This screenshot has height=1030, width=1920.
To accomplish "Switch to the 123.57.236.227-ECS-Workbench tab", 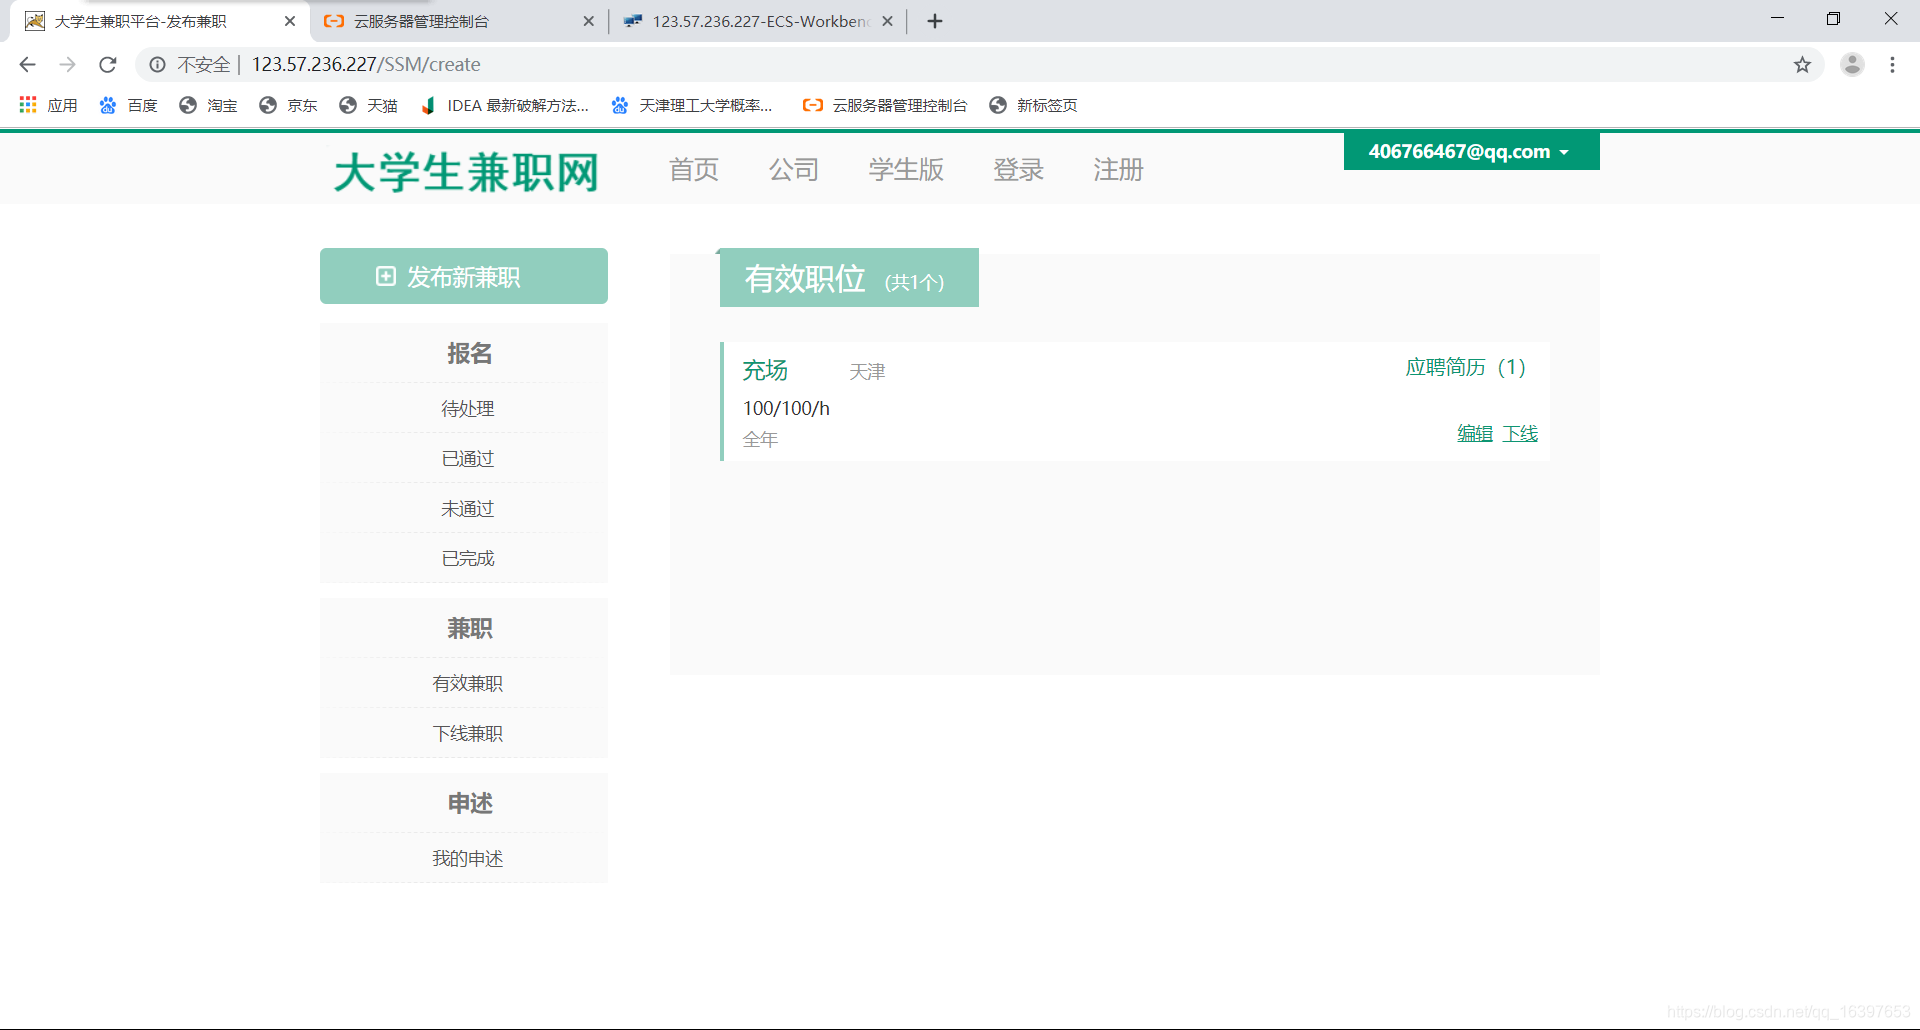I will [757, 21].
